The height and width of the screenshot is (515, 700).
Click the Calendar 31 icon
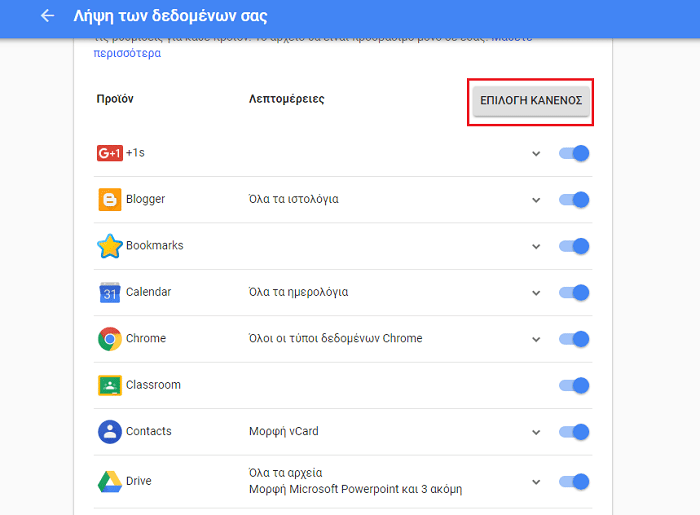pyautogui.click(x=109, y=292)
